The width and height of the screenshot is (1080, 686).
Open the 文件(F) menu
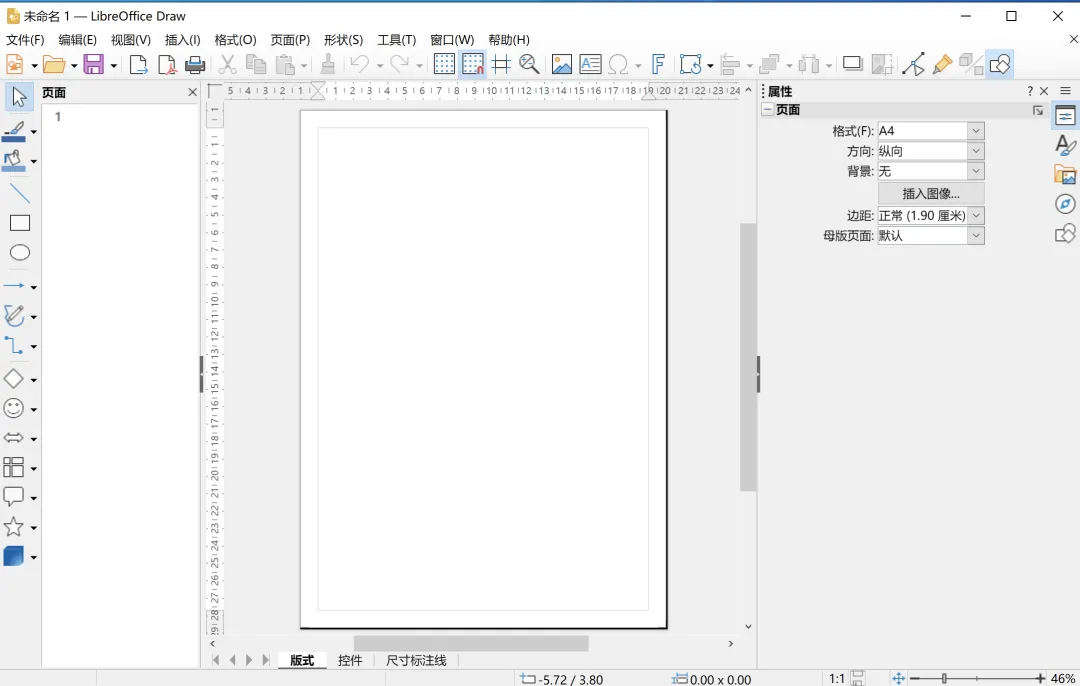point(25,40)
